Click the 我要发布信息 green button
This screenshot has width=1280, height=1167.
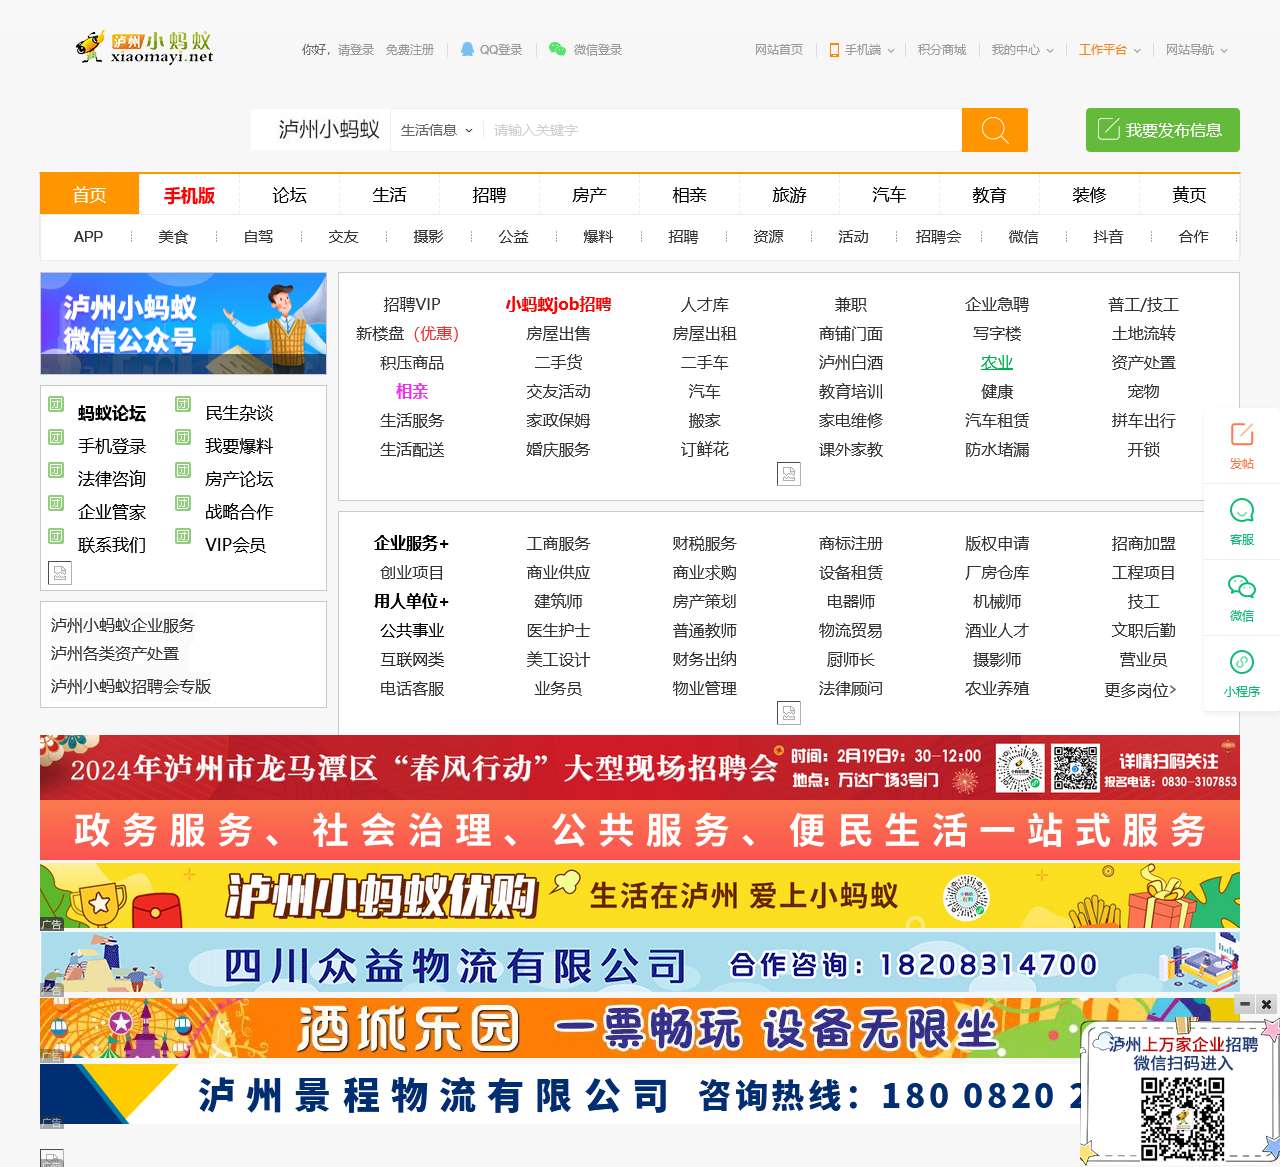click(x=1162, y=130)
